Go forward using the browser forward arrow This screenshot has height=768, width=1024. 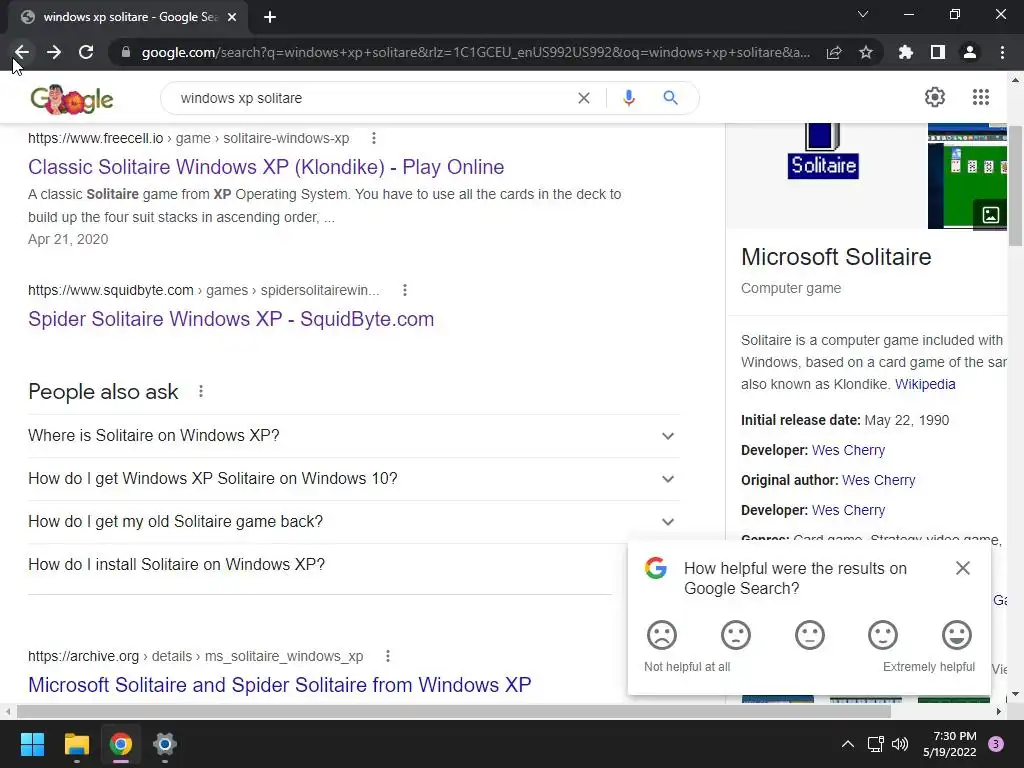(54, 52)
